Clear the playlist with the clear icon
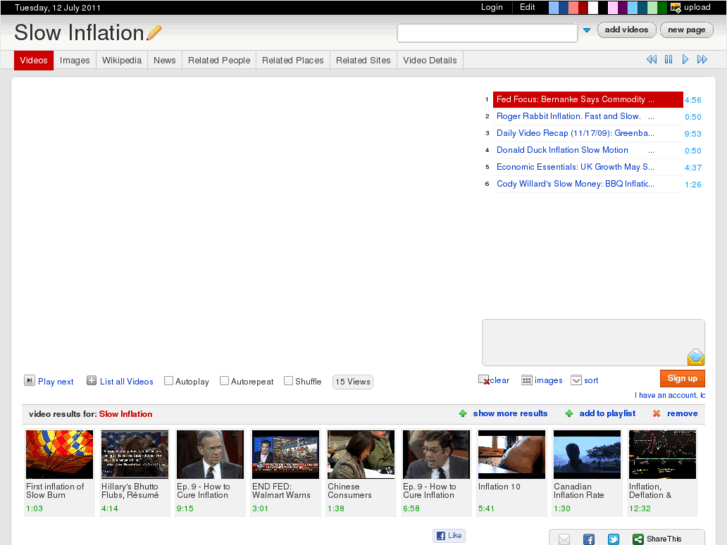This screenshot has width=727, height=545. pos(484,380)
